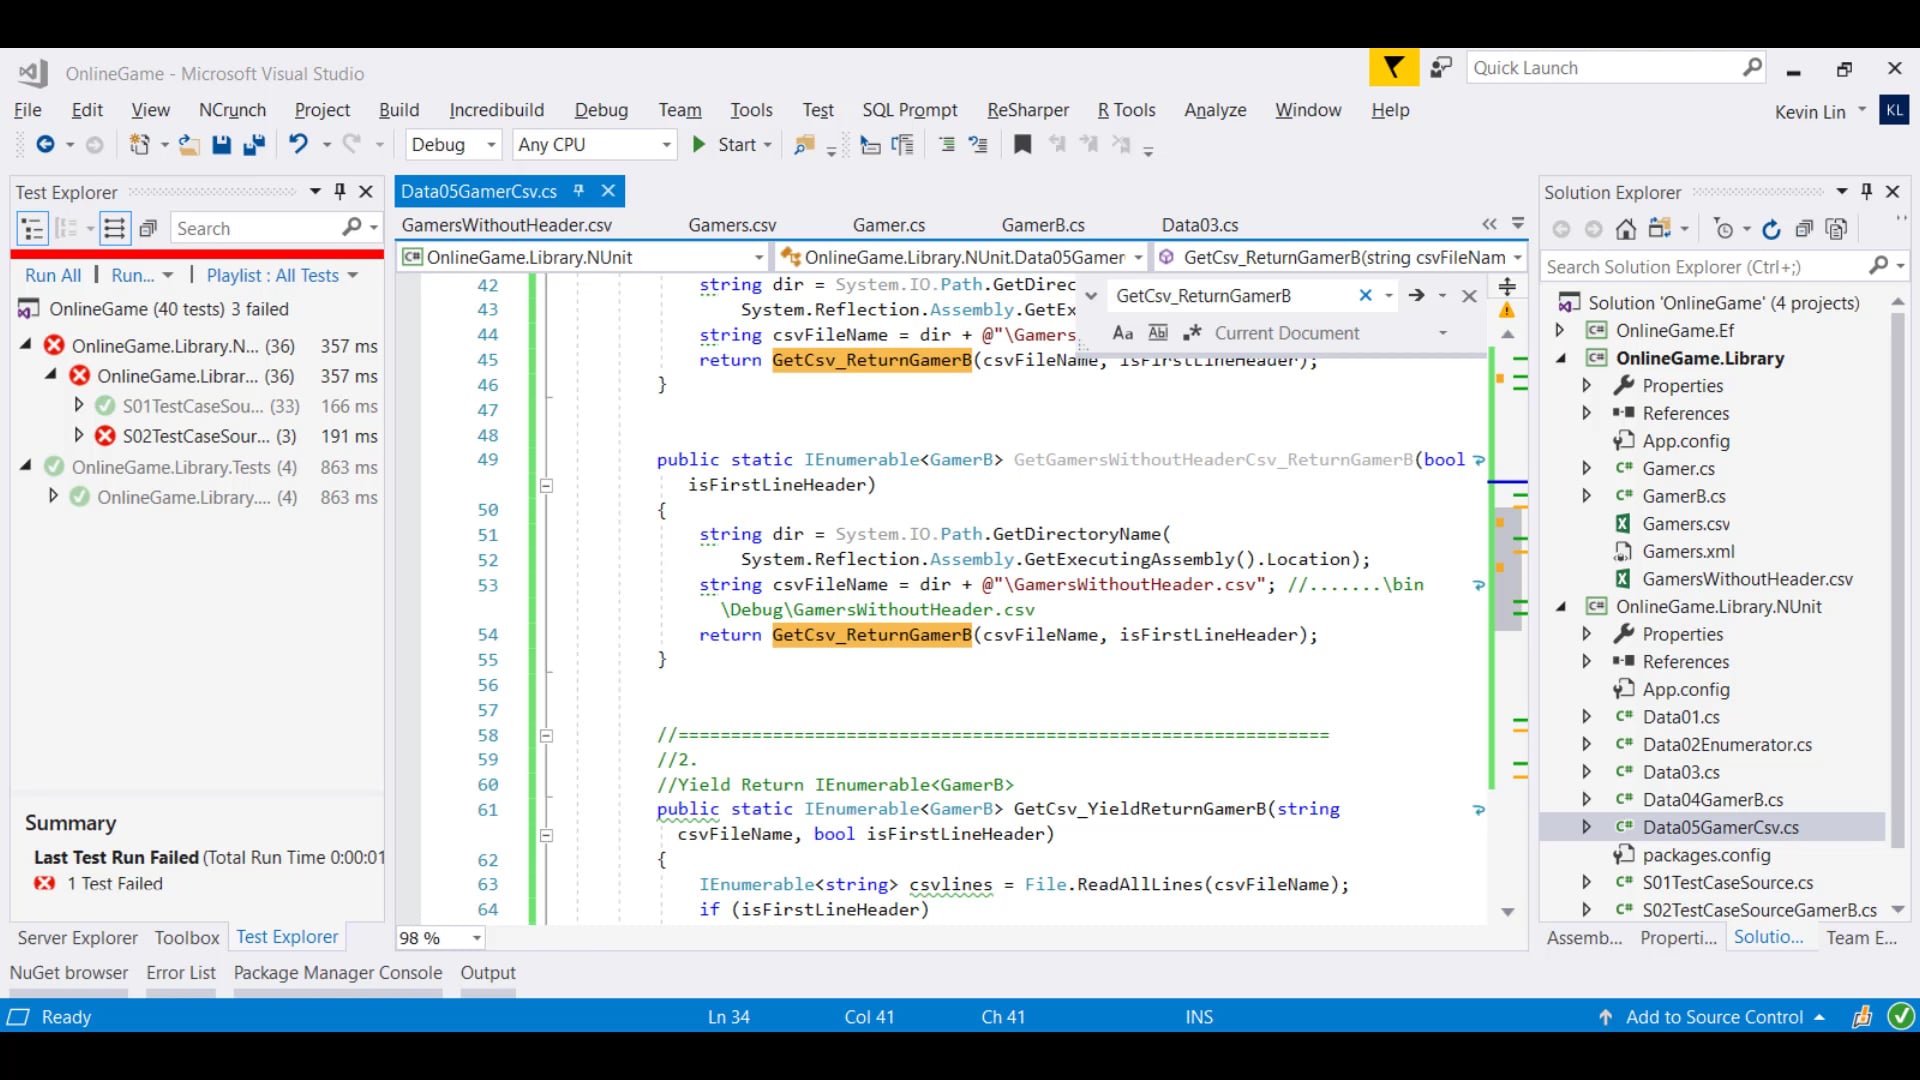Enable Match Whole Word in Find bar

[x=1159, y=333]
